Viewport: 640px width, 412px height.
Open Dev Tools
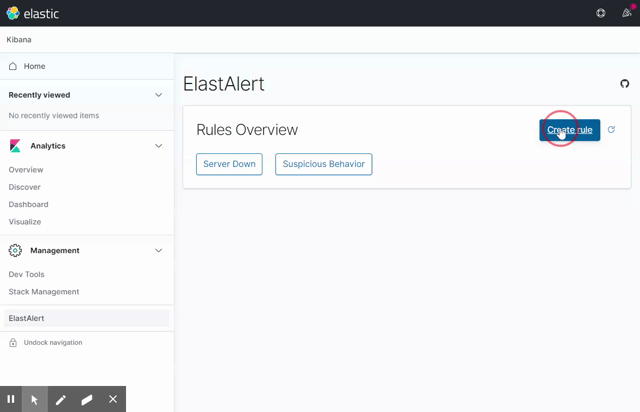pos(26,274)
